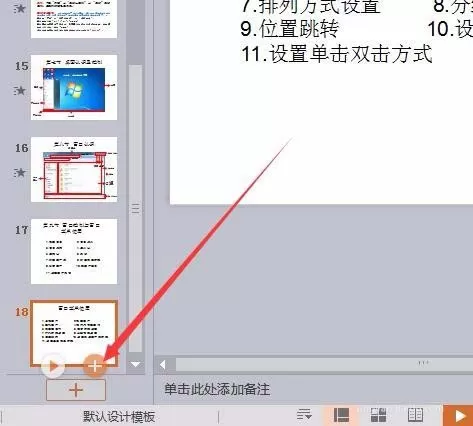
Task: Toggle notes panel icon in status bar
Action: [x=304, y=415]
